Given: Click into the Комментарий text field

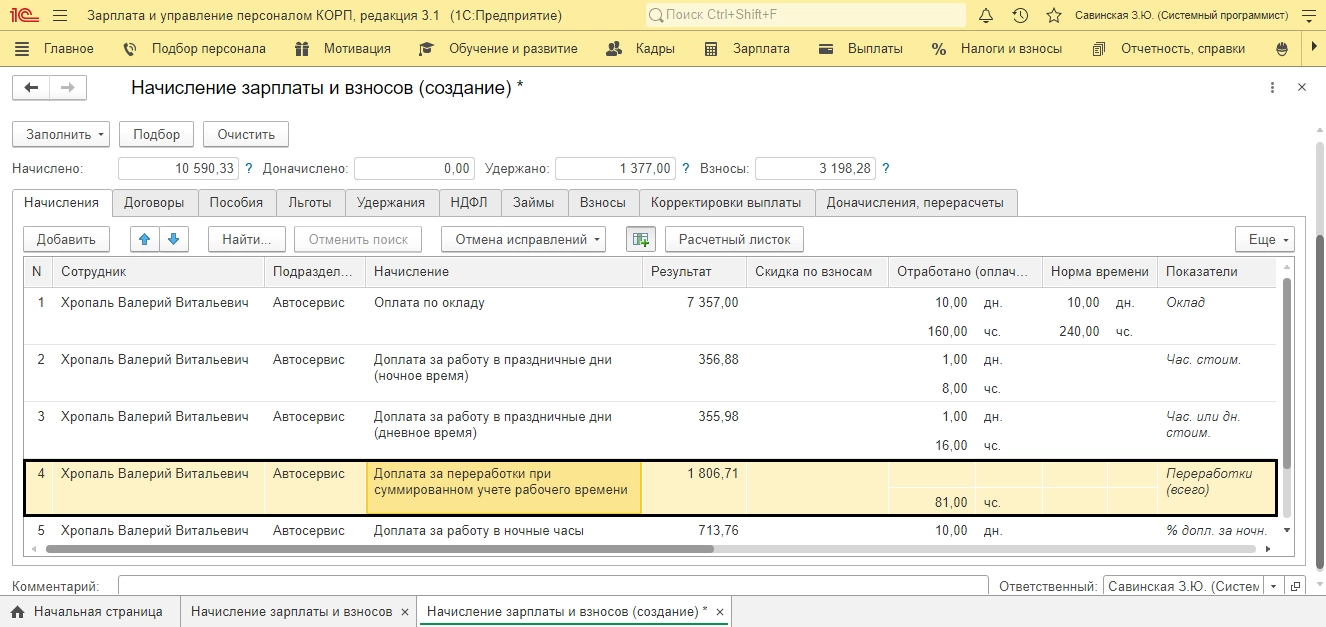Looking at the screenshot, I should 552,586.
